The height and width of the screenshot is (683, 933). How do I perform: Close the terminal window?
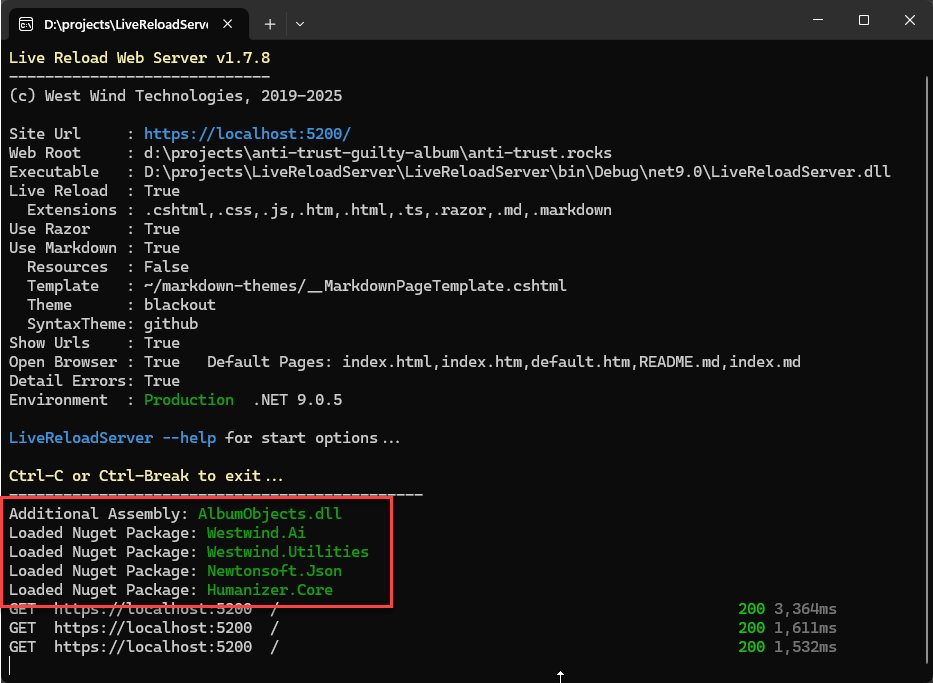click(x=910, y=20)
